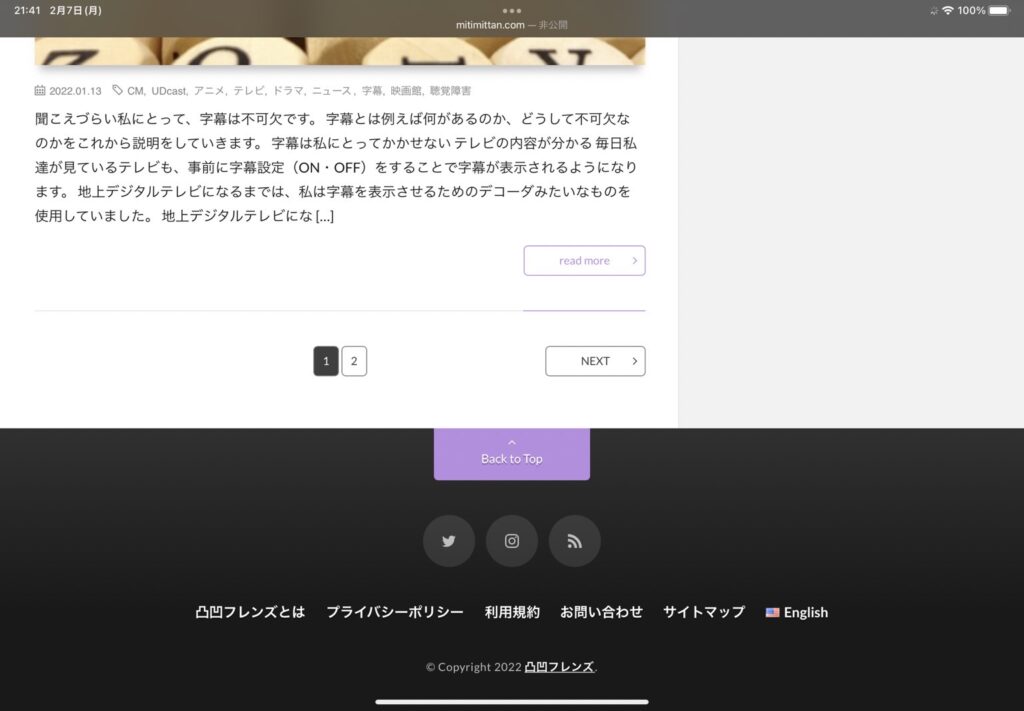Open the アニメ tag link
Viewport: 1024px width, 711px height.
(x=209, y=91)
